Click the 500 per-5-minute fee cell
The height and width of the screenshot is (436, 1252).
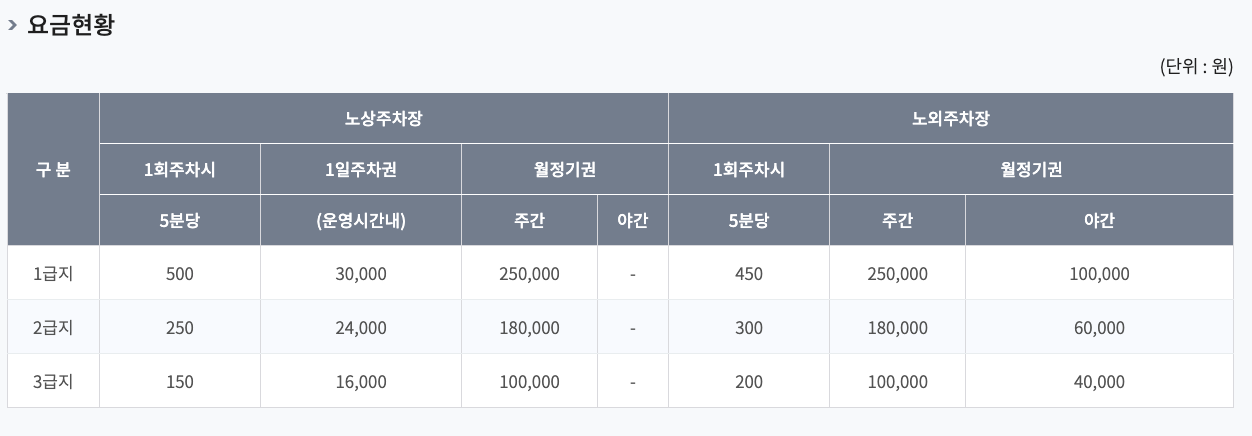180,274
